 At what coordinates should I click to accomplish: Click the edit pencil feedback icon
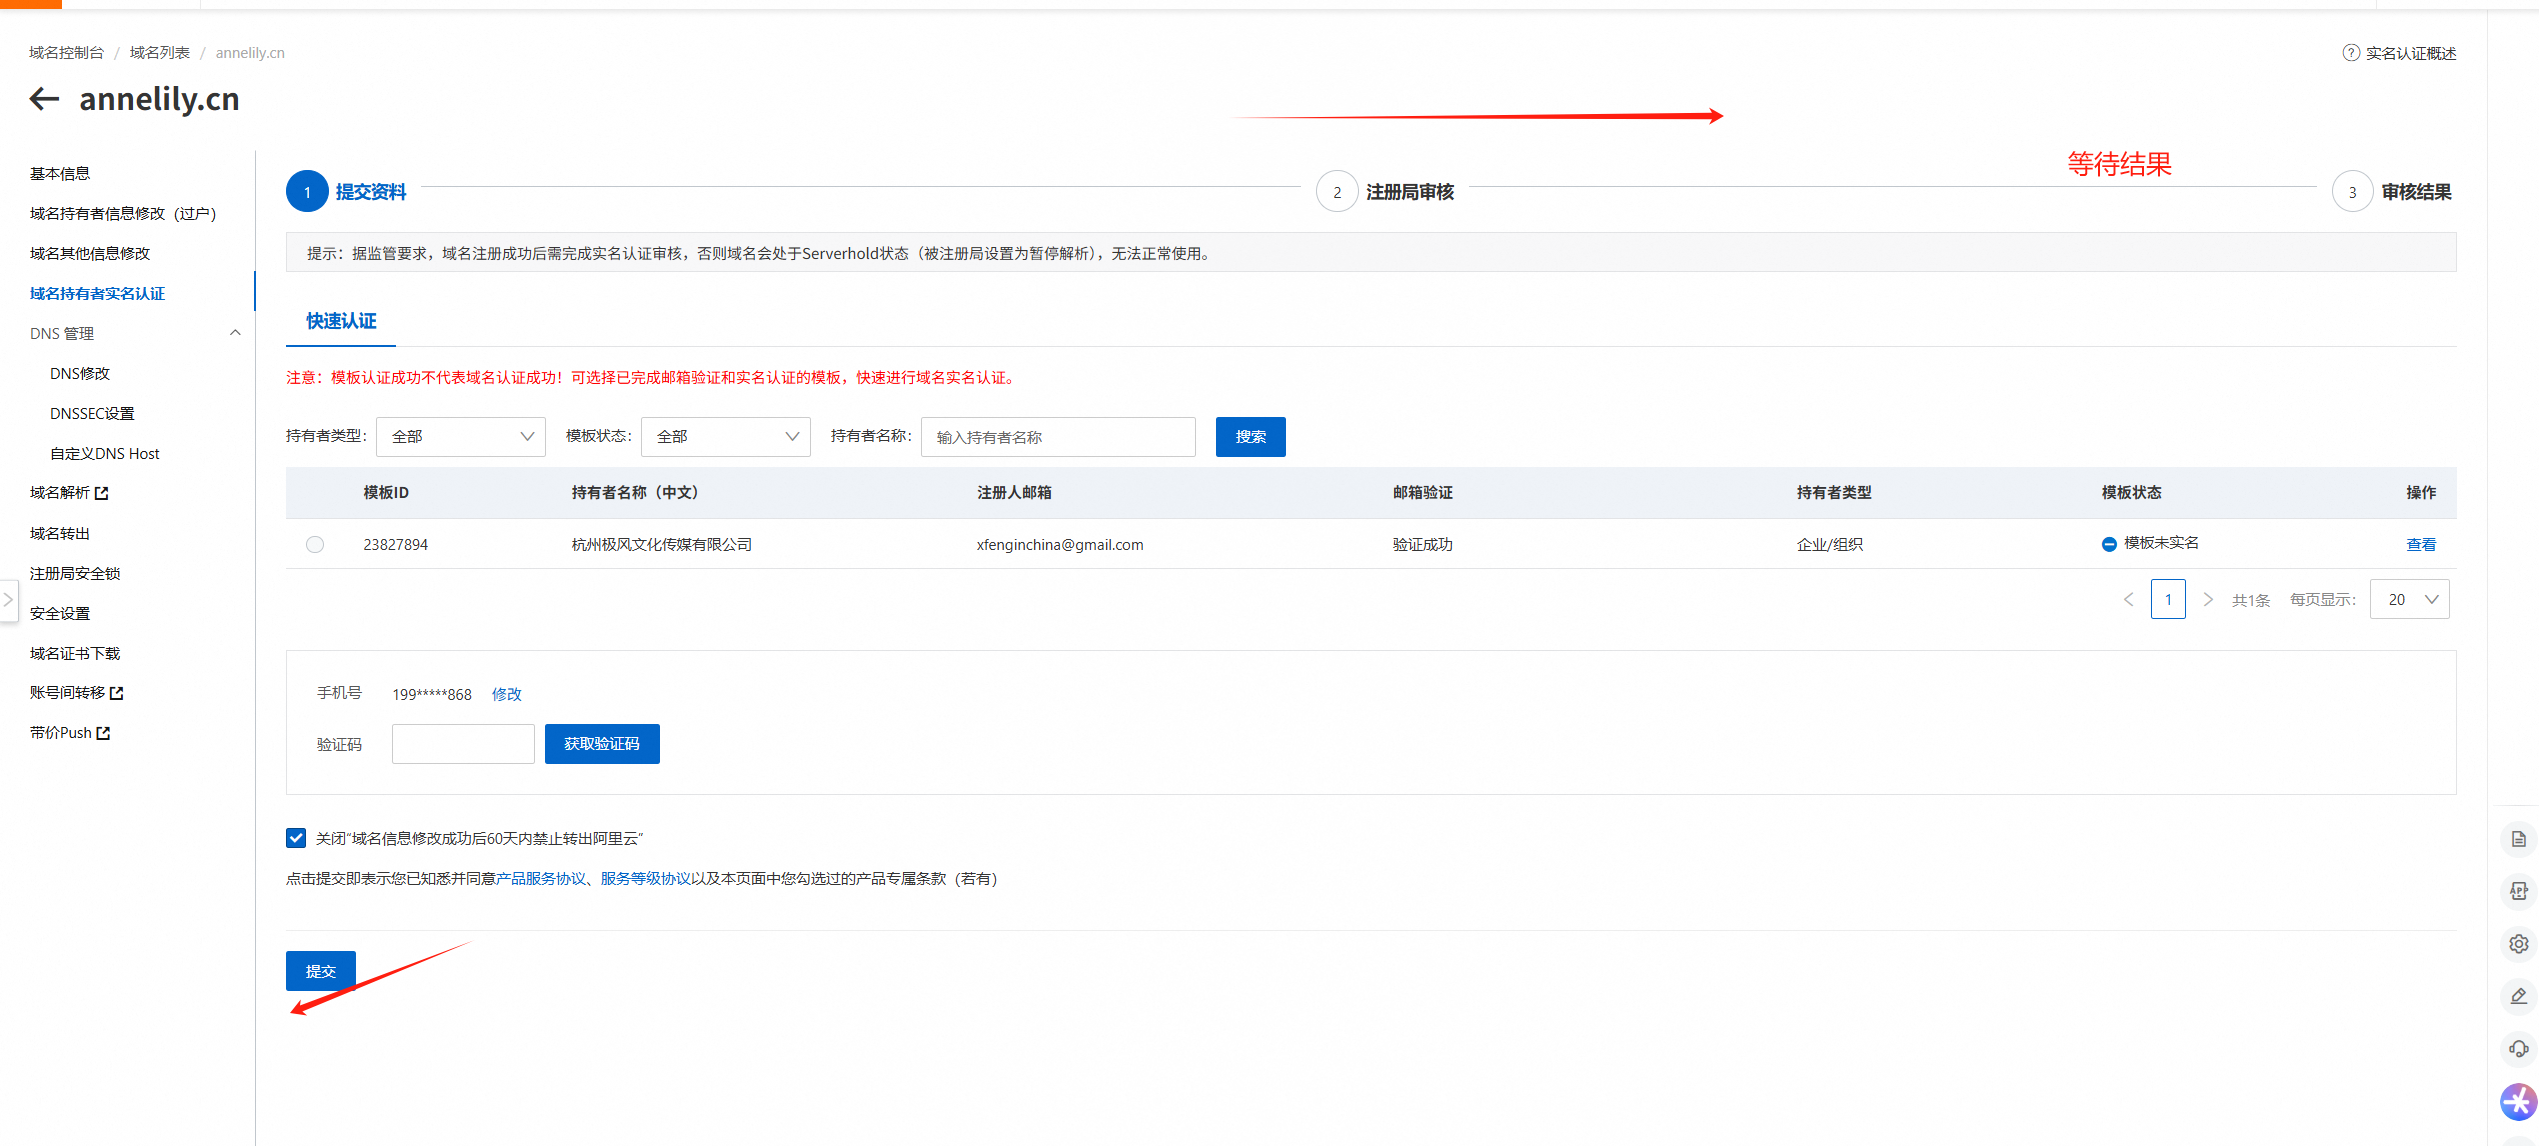click(2518, 996)
